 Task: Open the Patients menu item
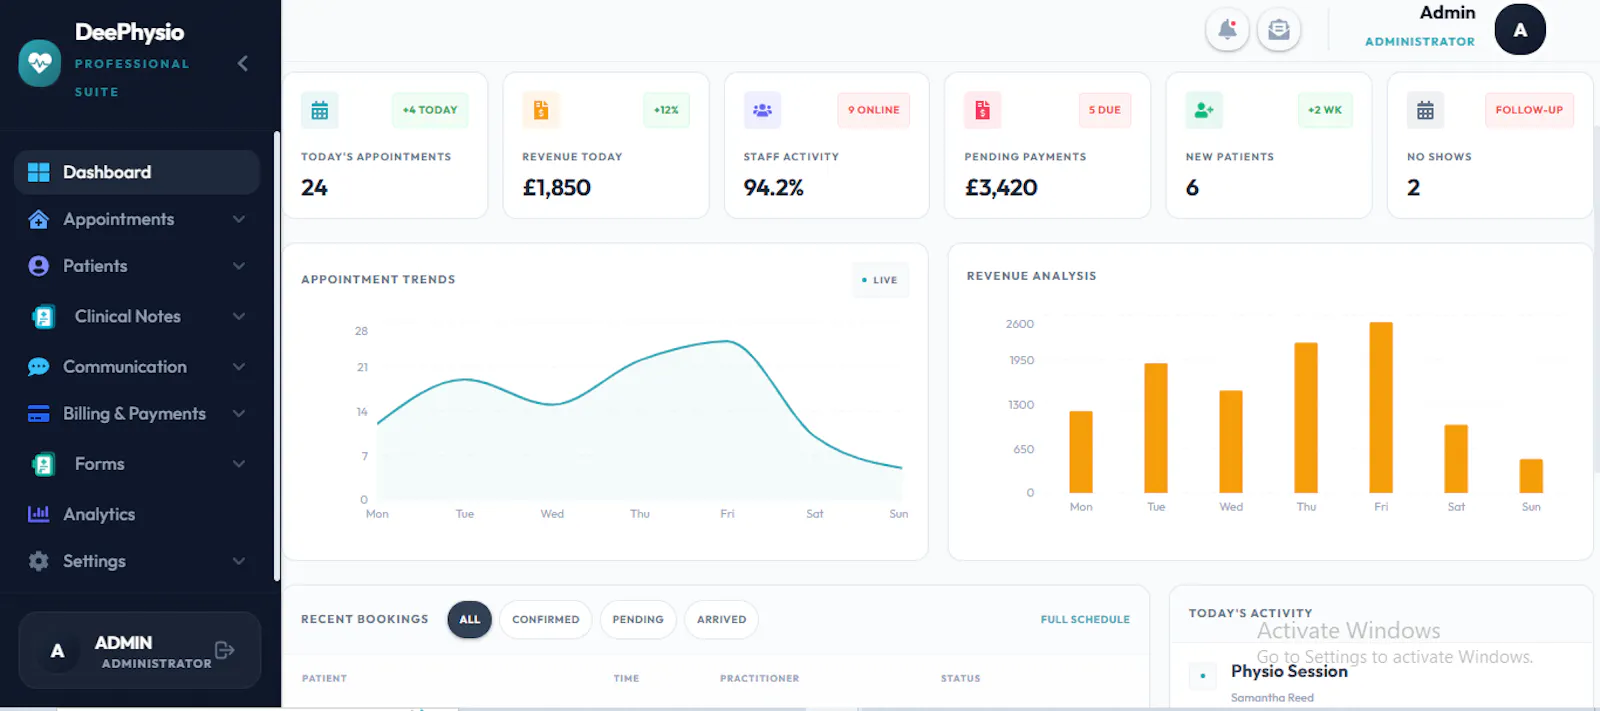(137, 266)
